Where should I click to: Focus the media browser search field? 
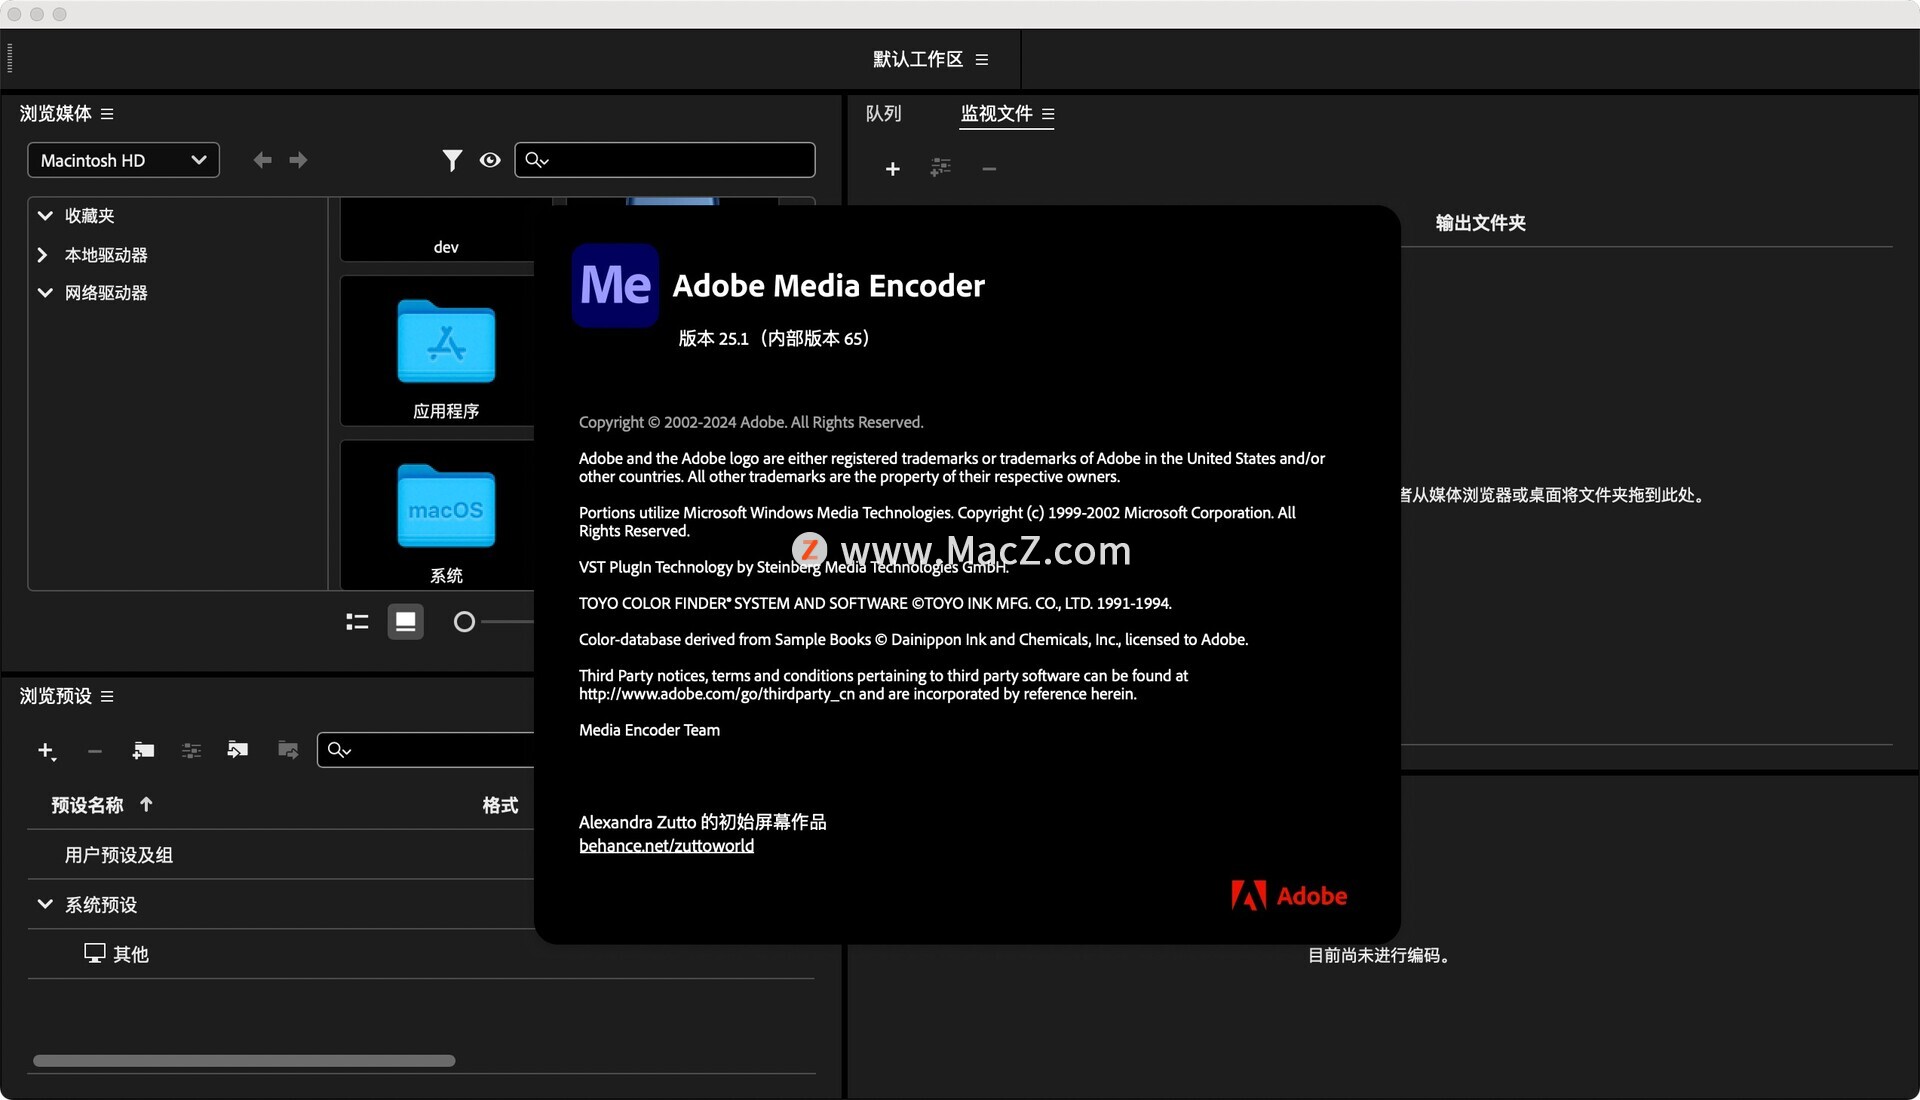[x=665, y=160]
